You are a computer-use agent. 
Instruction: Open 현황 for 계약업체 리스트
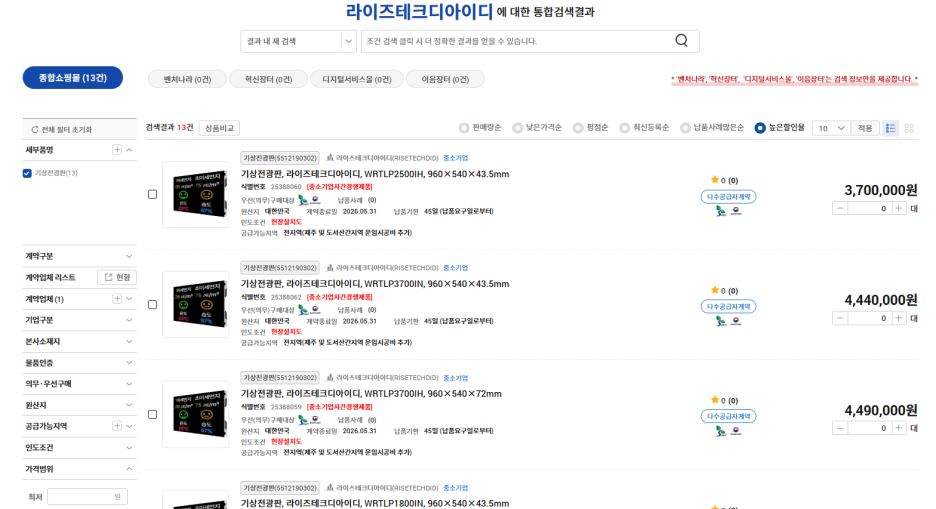117,277
